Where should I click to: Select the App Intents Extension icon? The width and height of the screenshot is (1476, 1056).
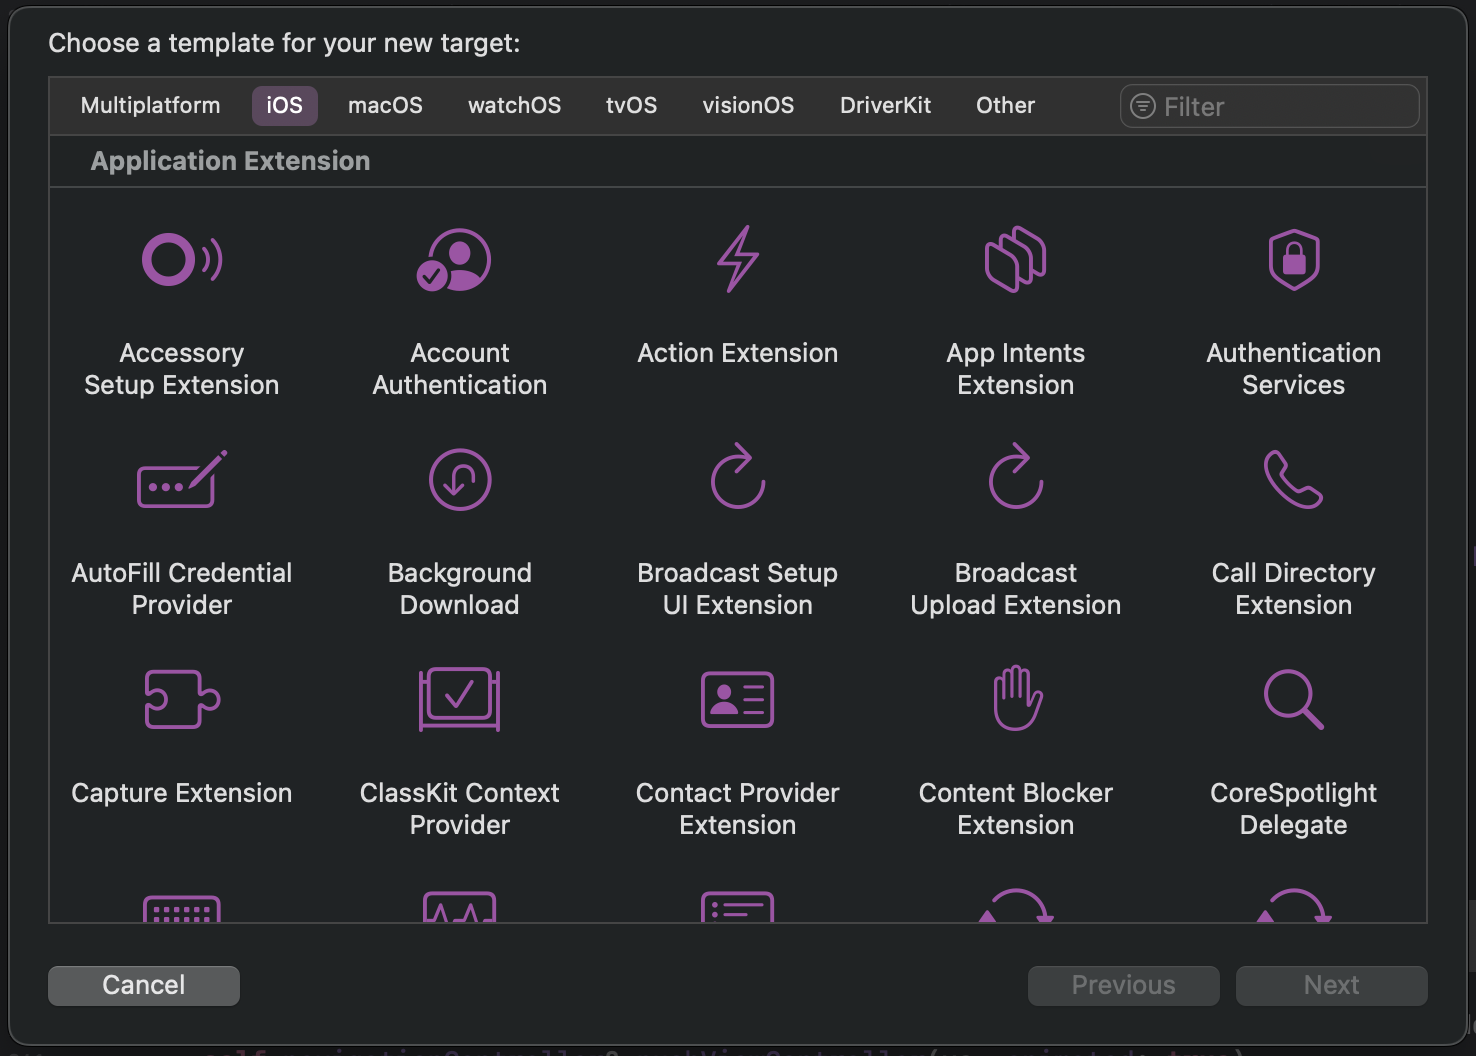(x=1015, y=260)
